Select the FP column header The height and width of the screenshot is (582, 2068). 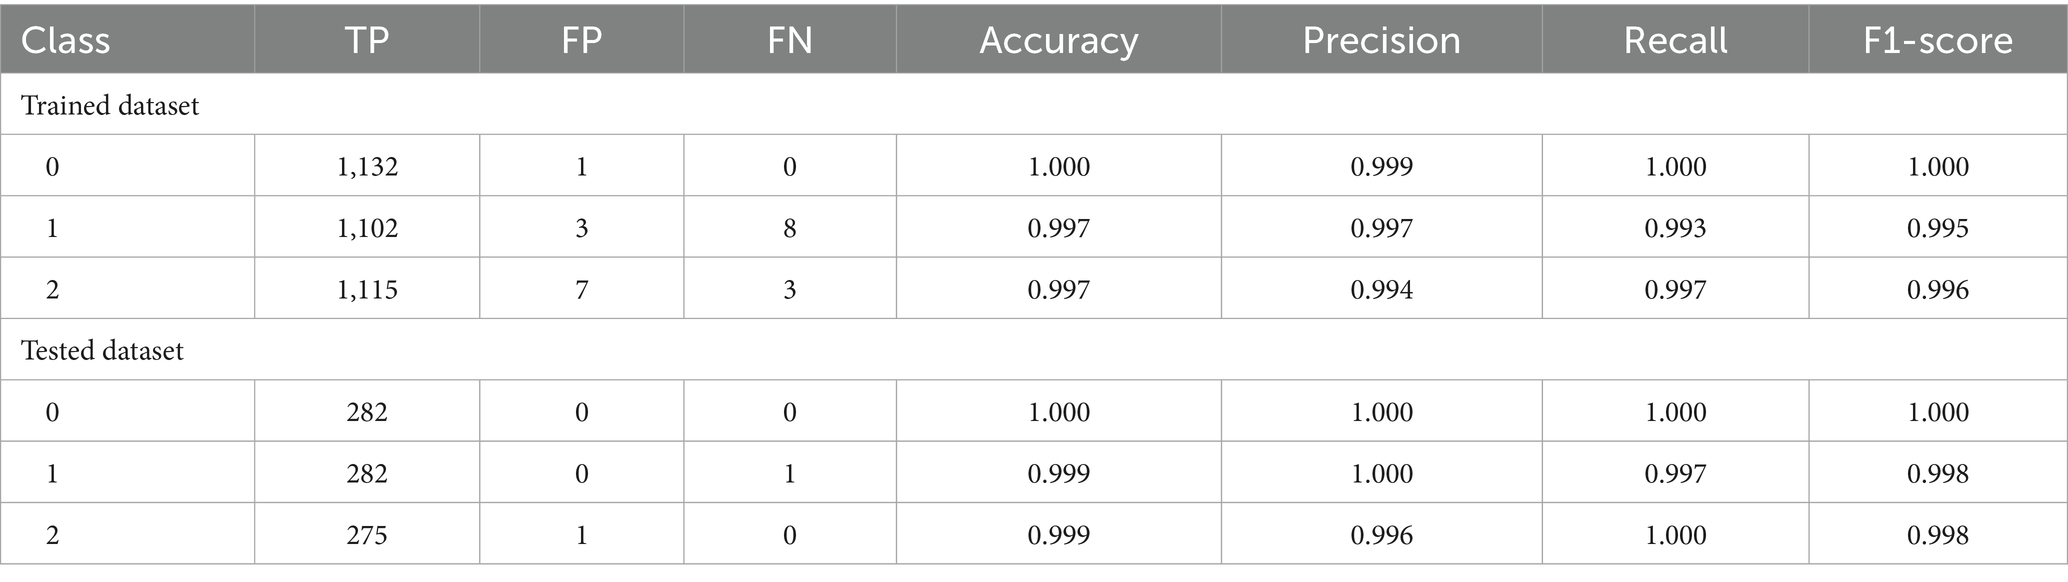coord(581,40)
